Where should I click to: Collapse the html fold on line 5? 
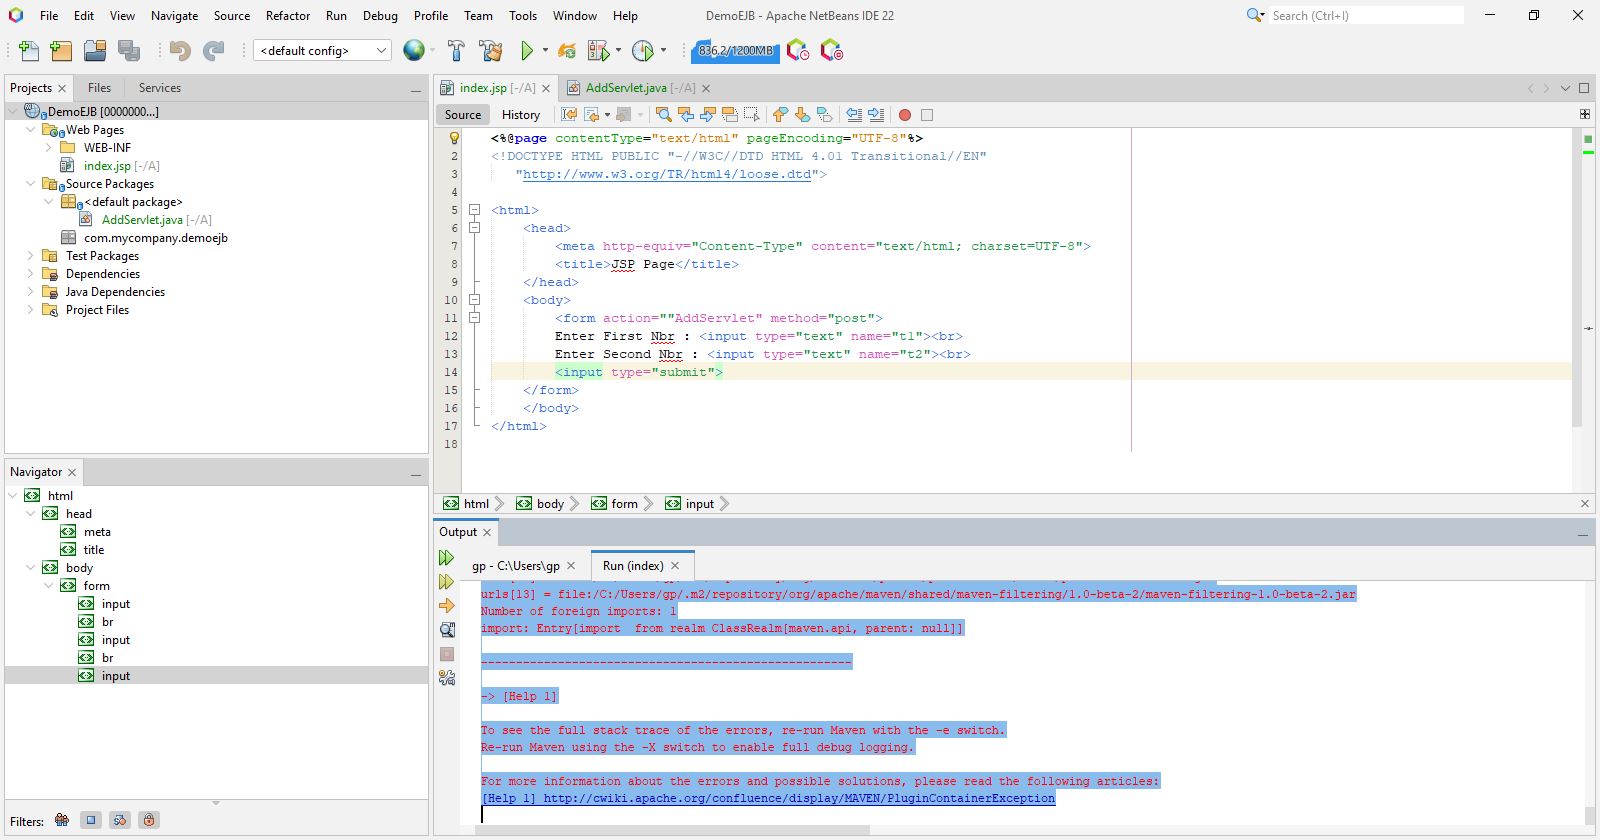tap(475, 210)
